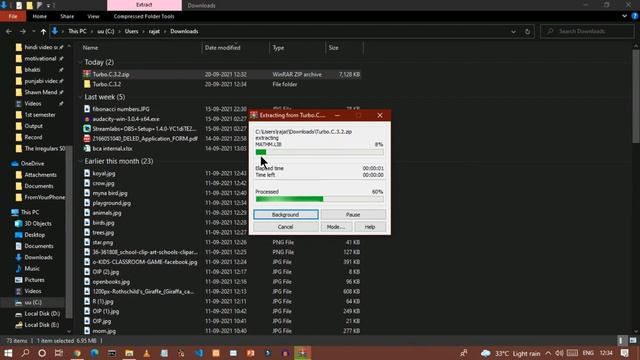The height and width of the screenshot is (360, 640).
Task: Open Task View on the taskbar
Action: [x=59, y=353]
